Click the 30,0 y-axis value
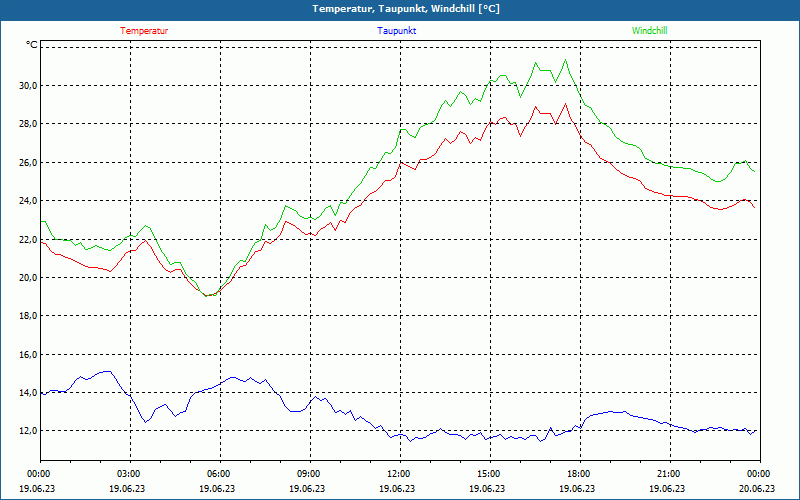The width and height of the screenshot is (800, 500). pyautogui.click(x=29, y=86)
